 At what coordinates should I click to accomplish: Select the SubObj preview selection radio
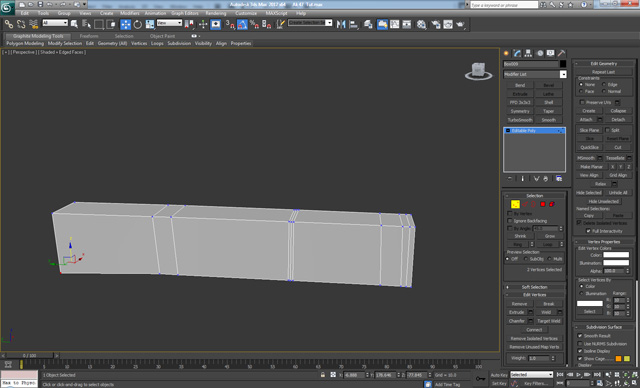click(526, 259)
